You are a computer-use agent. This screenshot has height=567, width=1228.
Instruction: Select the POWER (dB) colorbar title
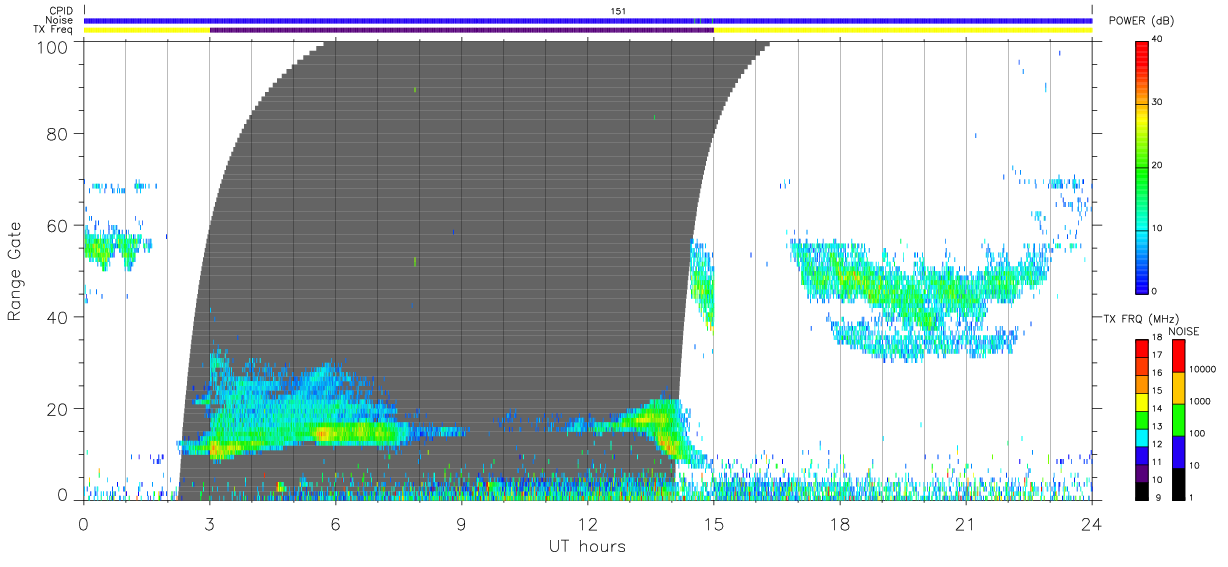click(1141, 21)
